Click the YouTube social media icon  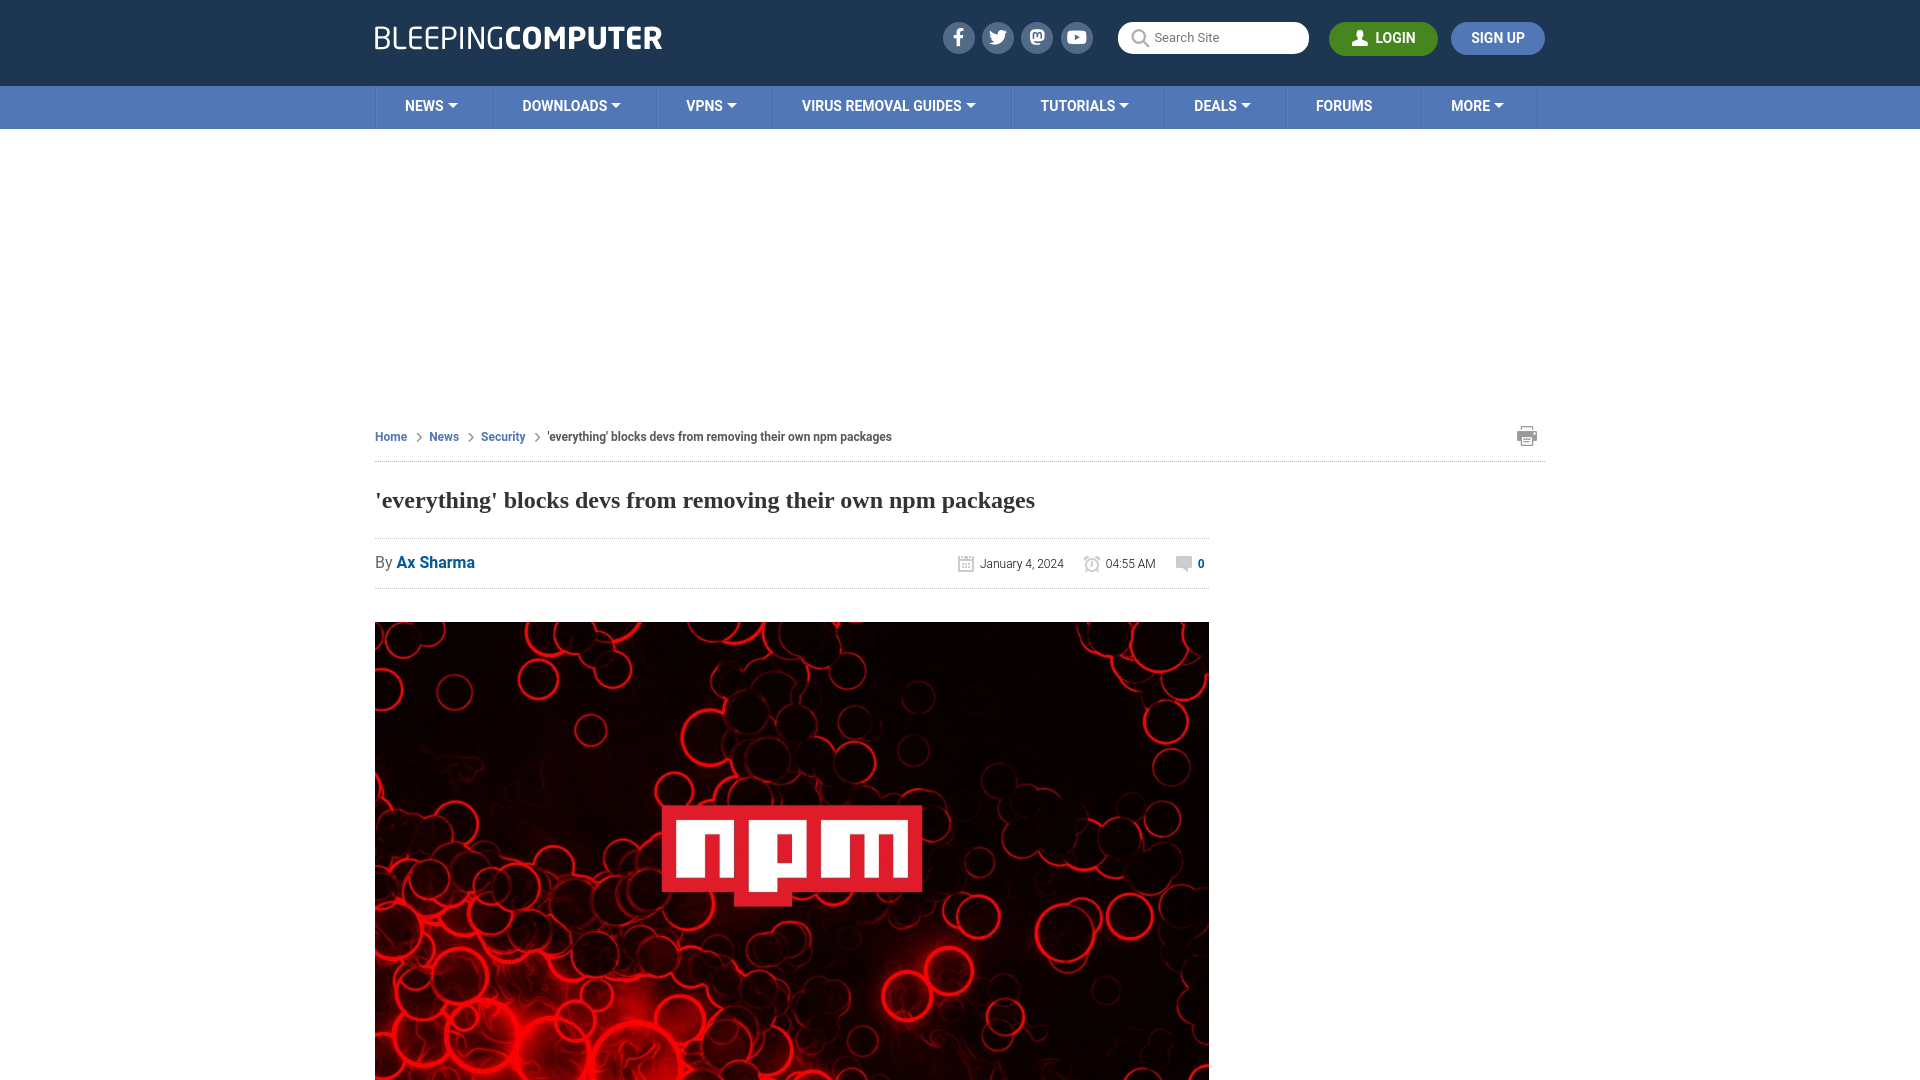coord(1077,37)
